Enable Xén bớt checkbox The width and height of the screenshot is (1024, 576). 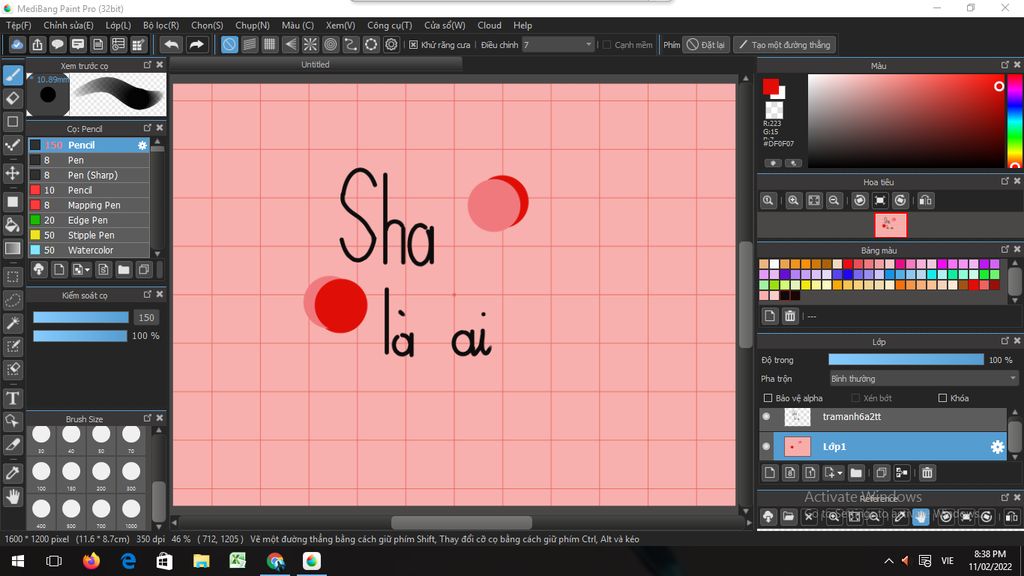point(856,398)
